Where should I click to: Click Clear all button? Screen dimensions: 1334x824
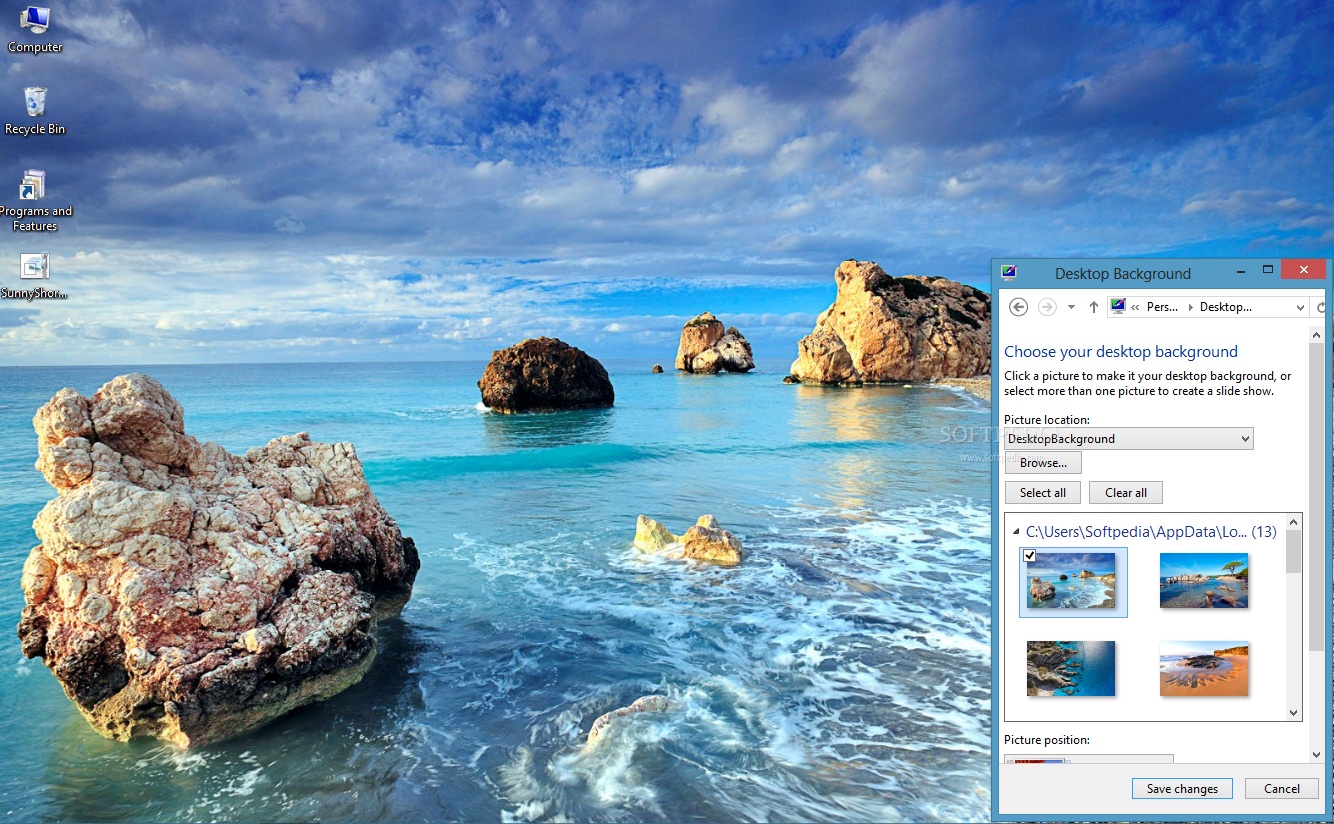(1126, 492)
